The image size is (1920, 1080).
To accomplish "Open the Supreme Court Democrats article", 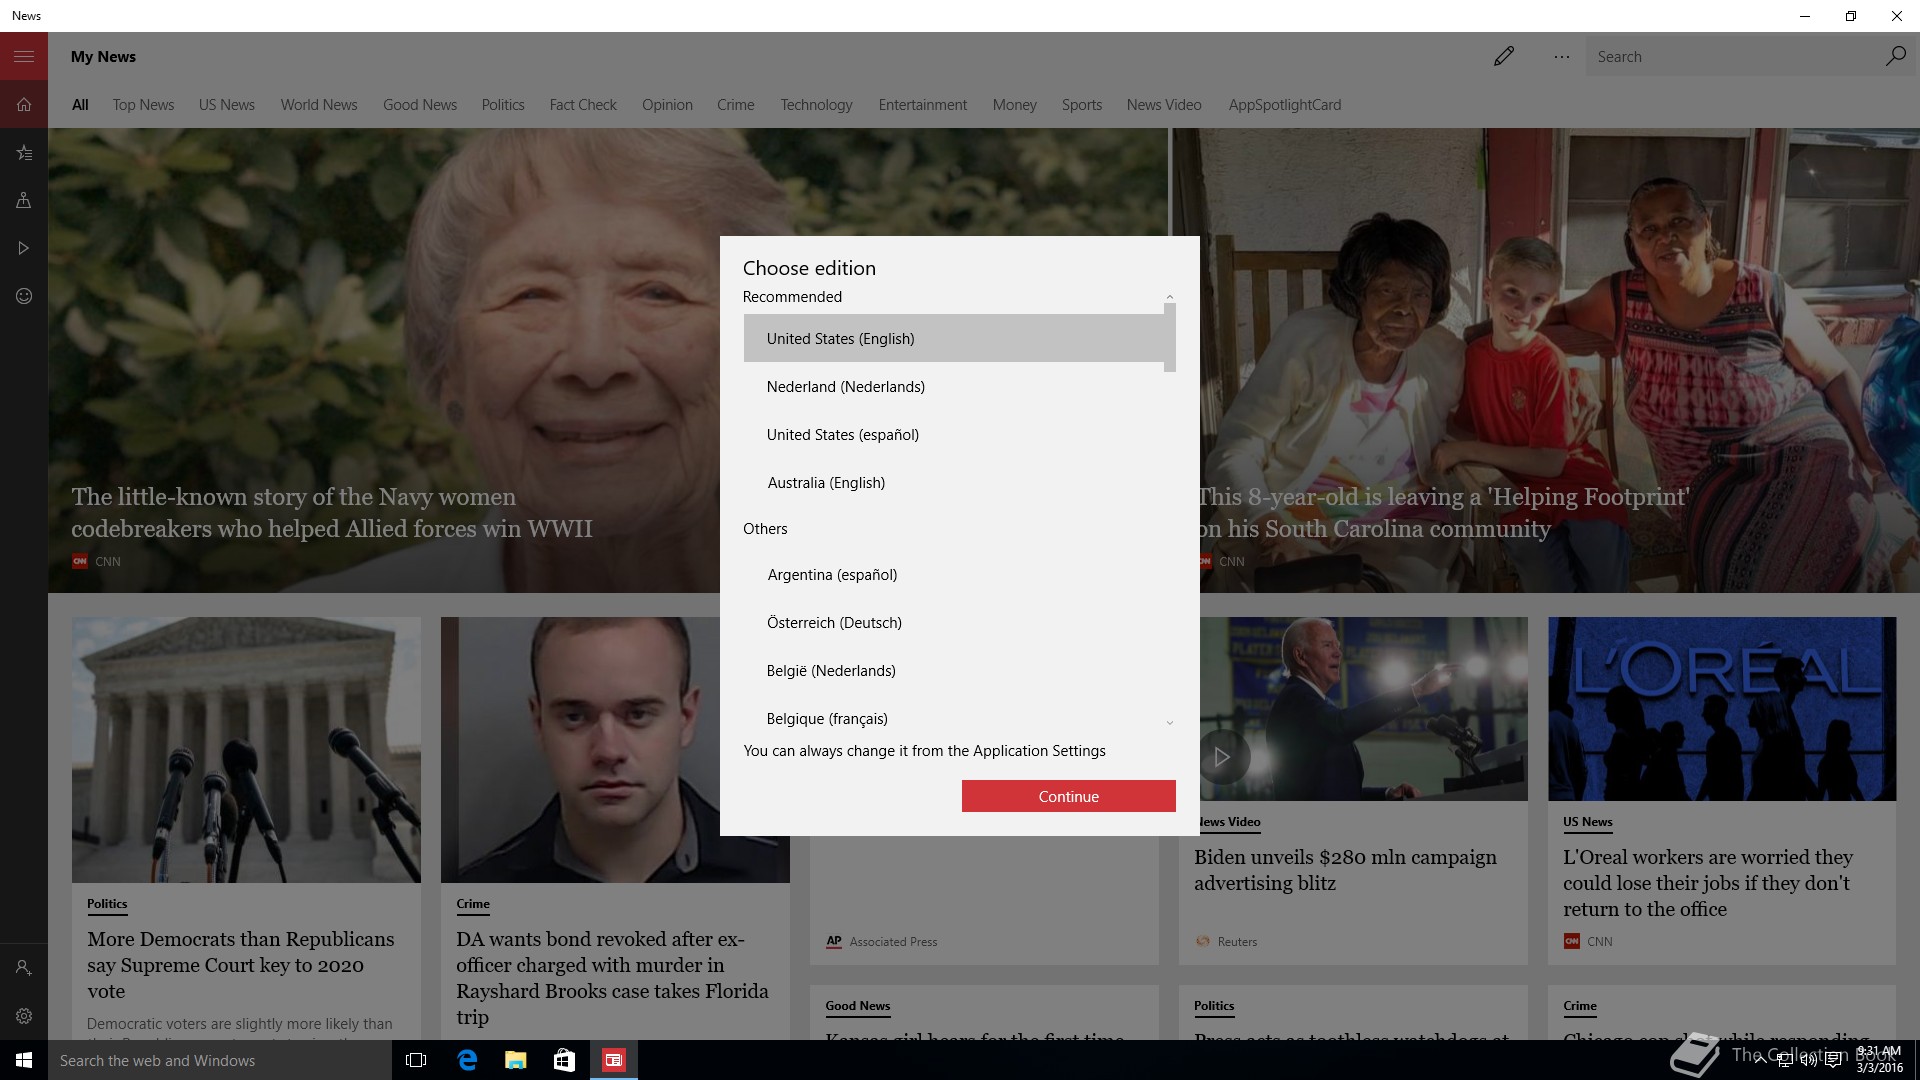I will [x=241, y=965].
